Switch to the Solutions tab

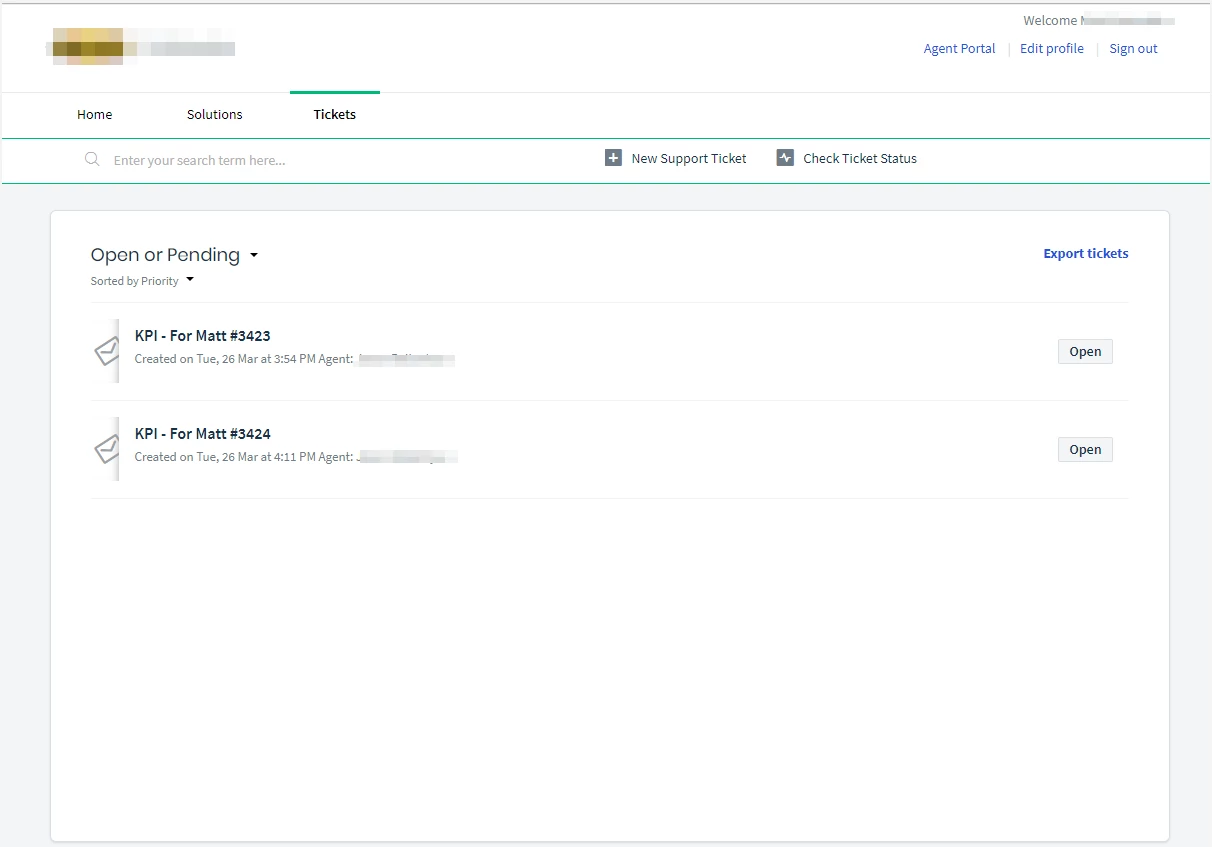click(215, 114)
